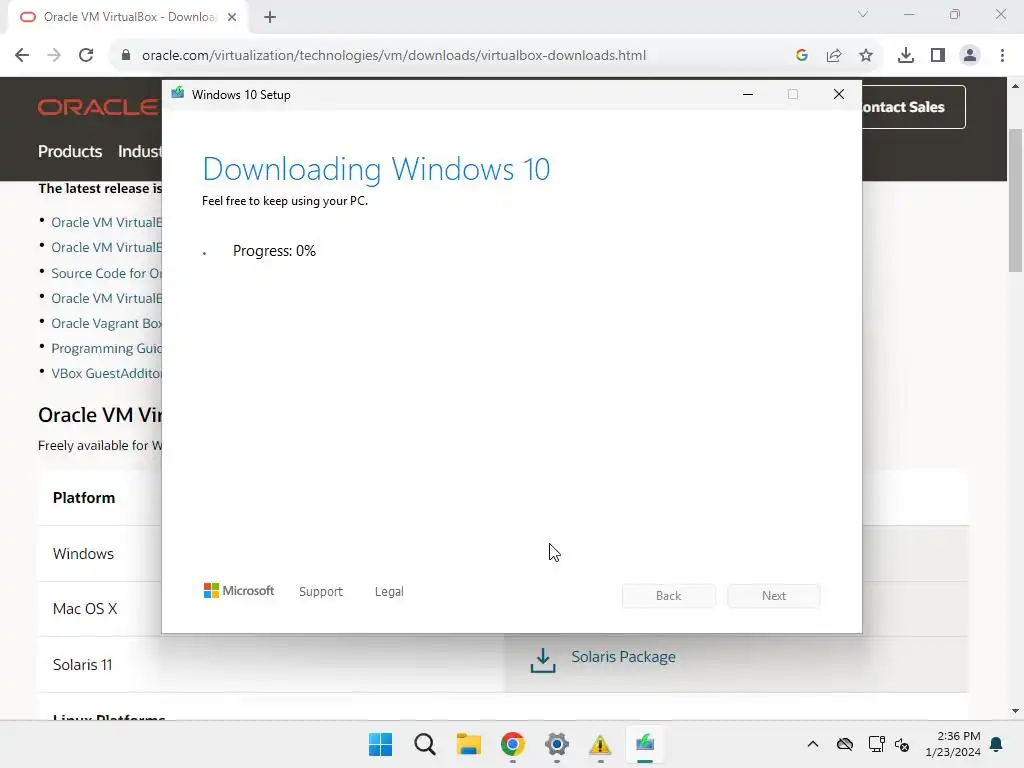The width and height of the screenshot is (1024, 768).
Task: Click Microsoft logo in Setup dialog
Action: 239,591
